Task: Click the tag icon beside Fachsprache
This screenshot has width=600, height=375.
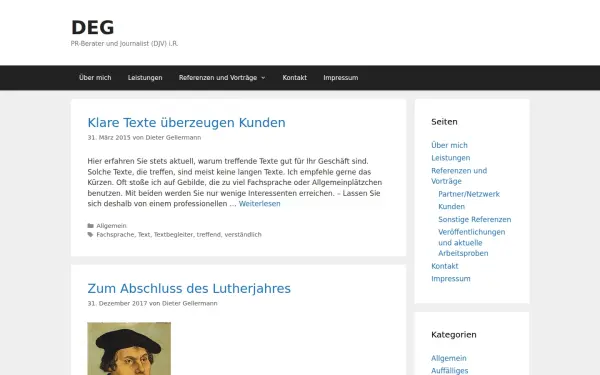Action: (91, 235)
